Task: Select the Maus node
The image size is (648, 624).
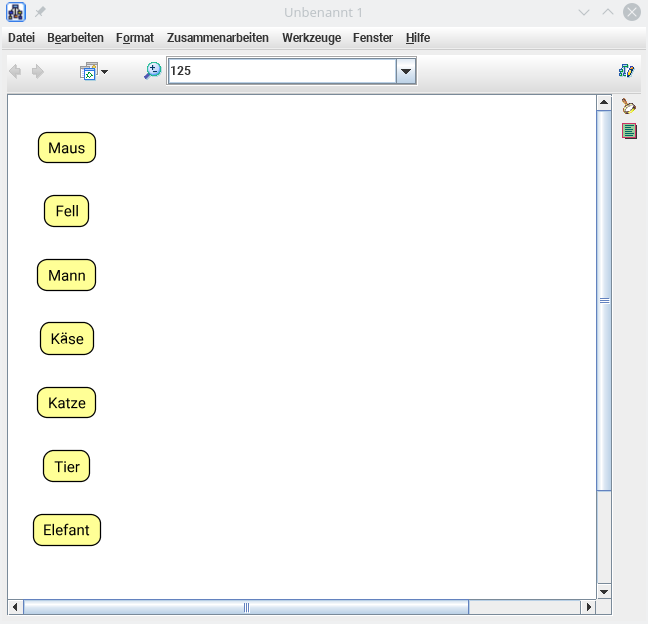Action: click(x=67, y=148)
